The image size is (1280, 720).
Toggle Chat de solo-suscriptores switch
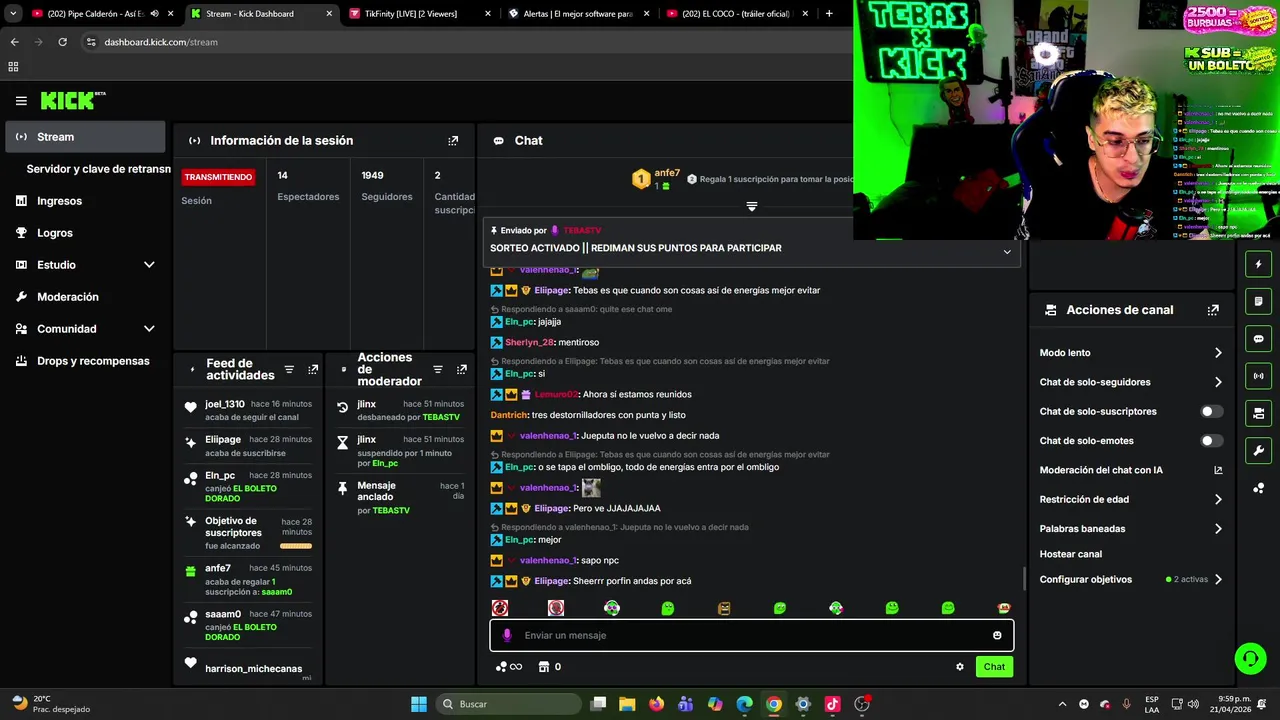point(1211,411)
